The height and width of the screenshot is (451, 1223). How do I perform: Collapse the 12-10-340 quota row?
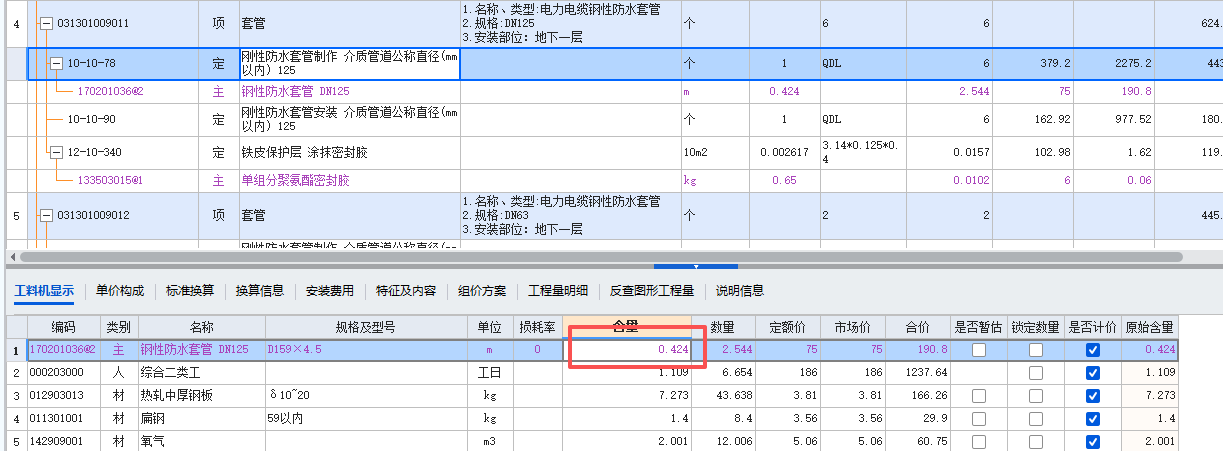[x=57, y=152]
